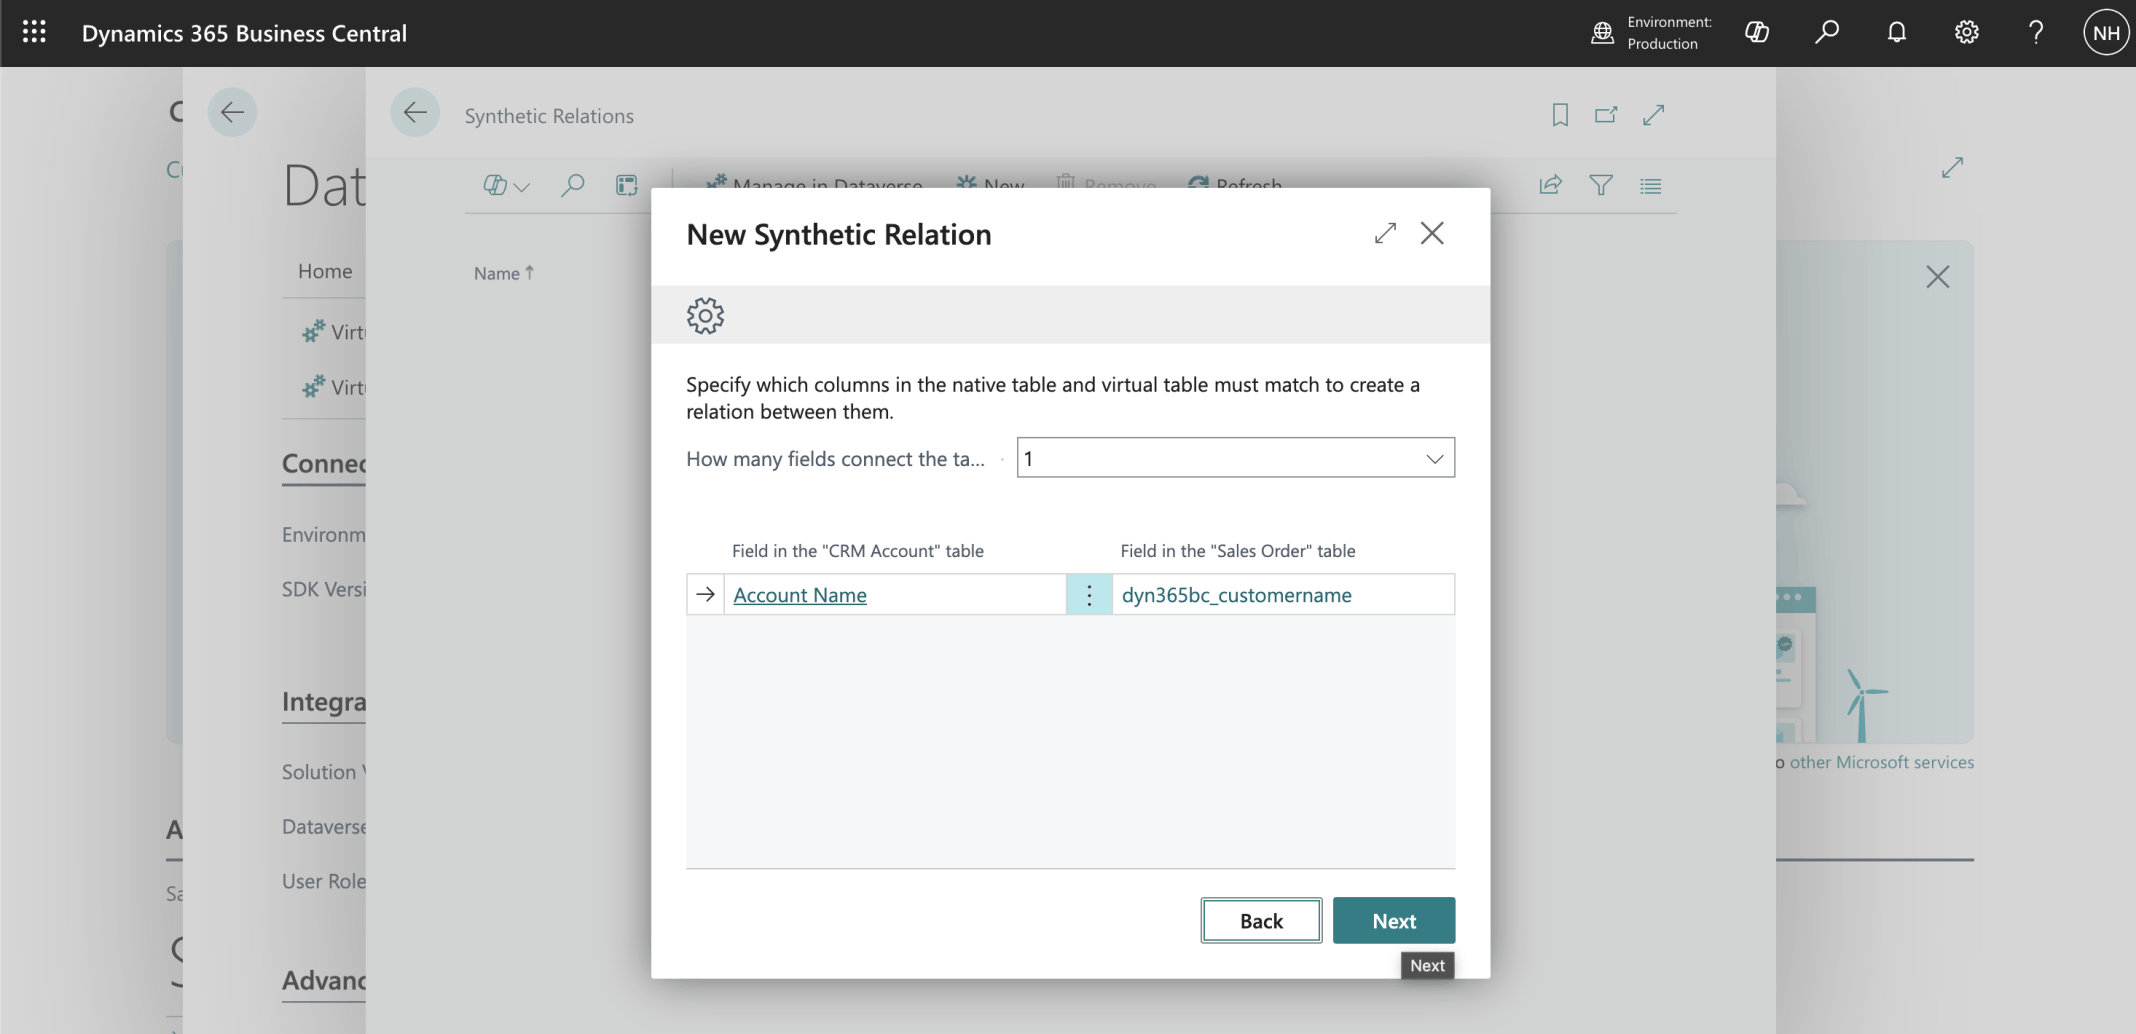Open the app launcher waffle menu
This screenshot has width=2136, height=1034.
pos(34,33)
